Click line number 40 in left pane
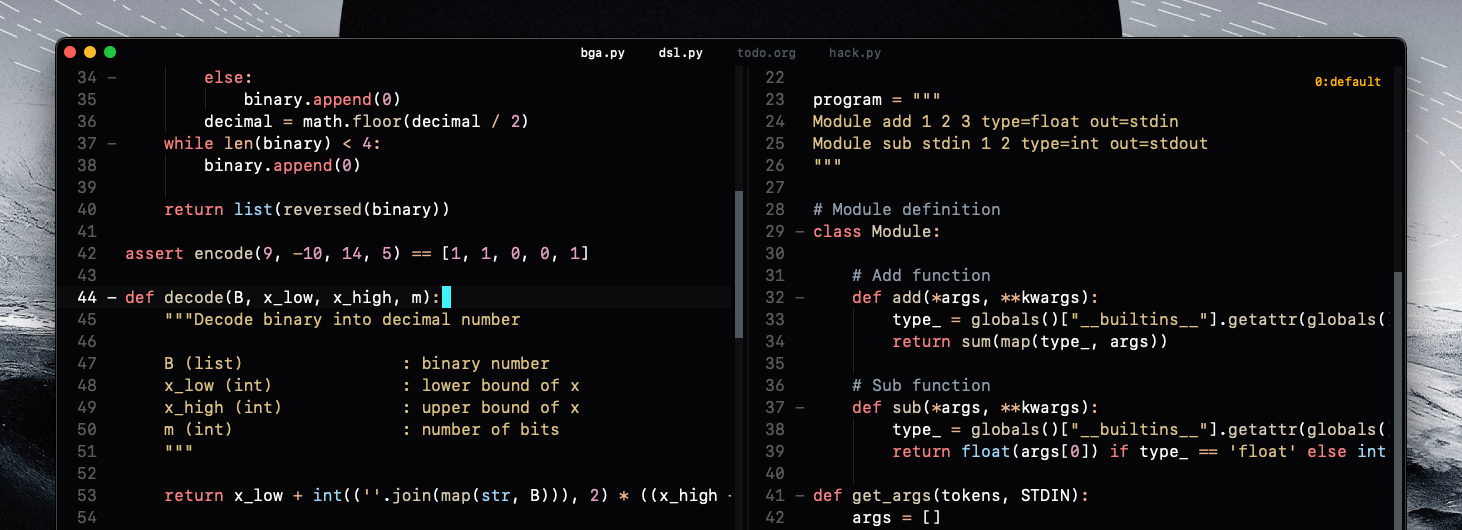This screenshot has height=530, width=1462. [86, 210]
